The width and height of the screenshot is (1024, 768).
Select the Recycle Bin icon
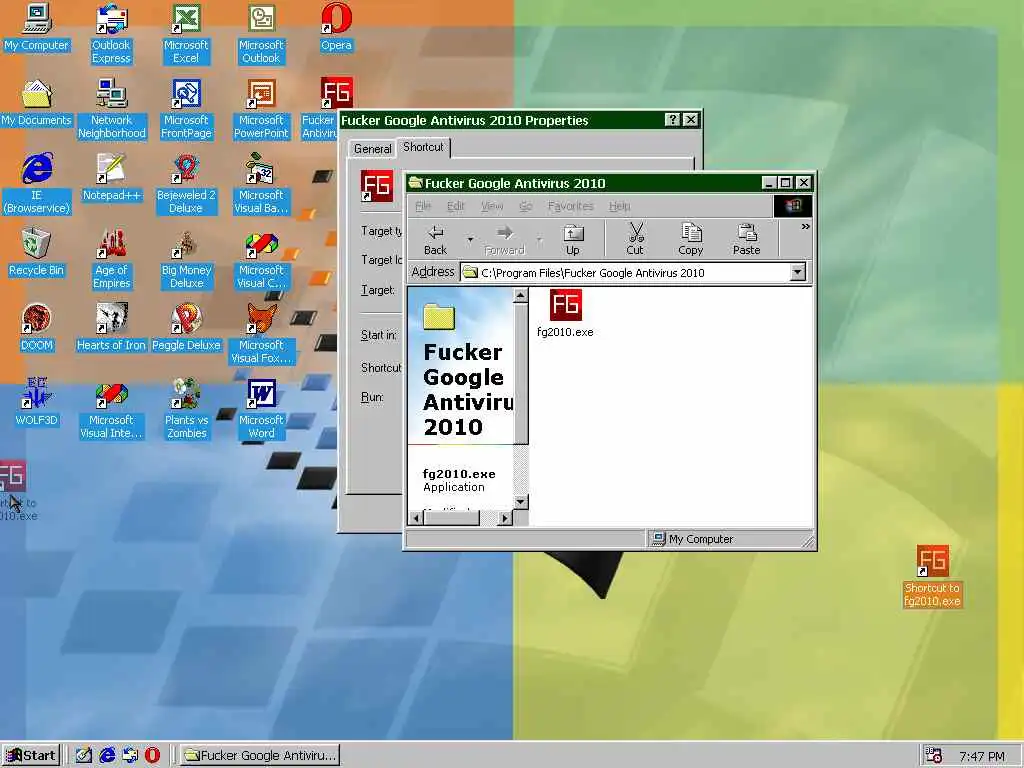(37, 253)
